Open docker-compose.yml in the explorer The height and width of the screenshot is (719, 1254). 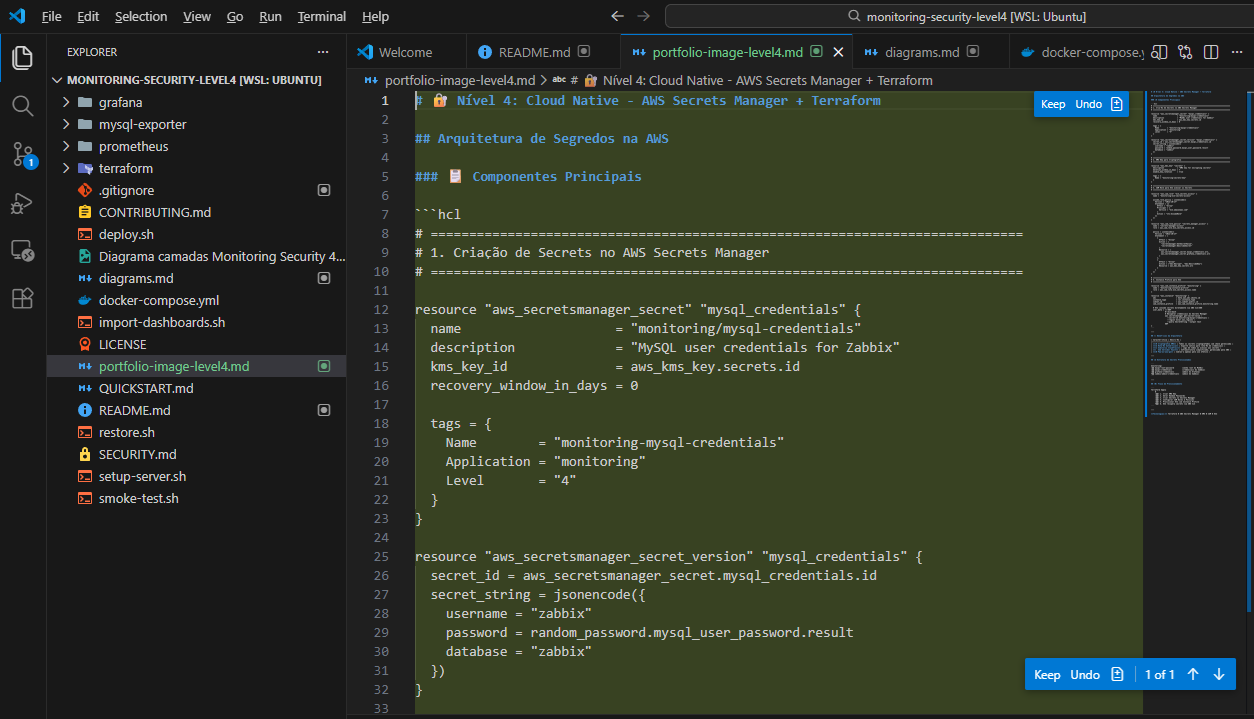tap(158, 300)
